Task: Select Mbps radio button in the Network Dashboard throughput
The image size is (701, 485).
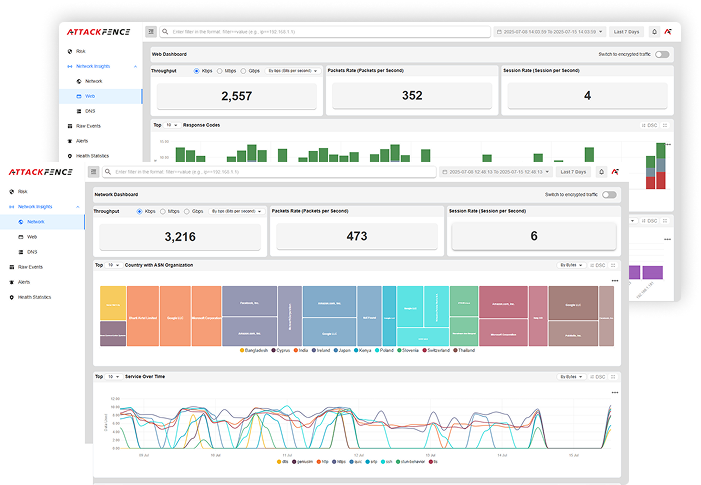Action: 163,212
